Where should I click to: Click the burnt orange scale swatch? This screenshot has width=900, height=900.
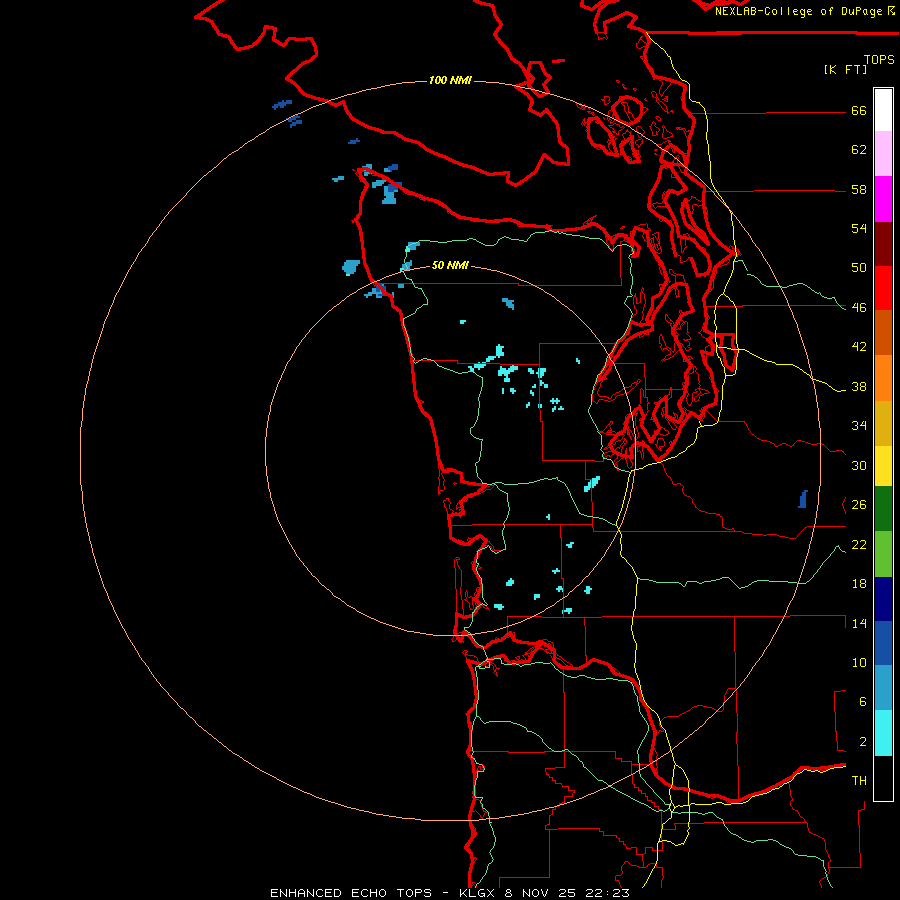click(x=883, y=333)
